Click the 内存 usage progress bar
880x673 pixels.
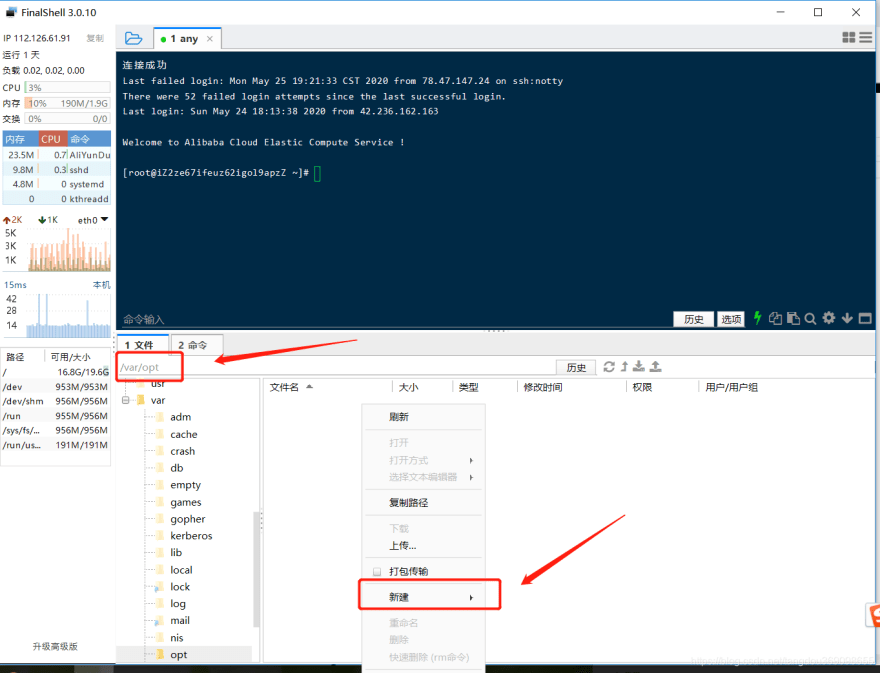click(x=67, y=103)
